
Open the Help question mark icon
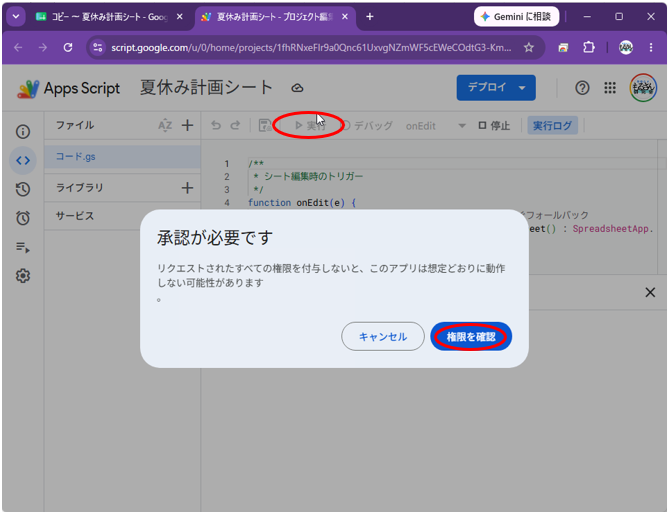tap(582, 88)
